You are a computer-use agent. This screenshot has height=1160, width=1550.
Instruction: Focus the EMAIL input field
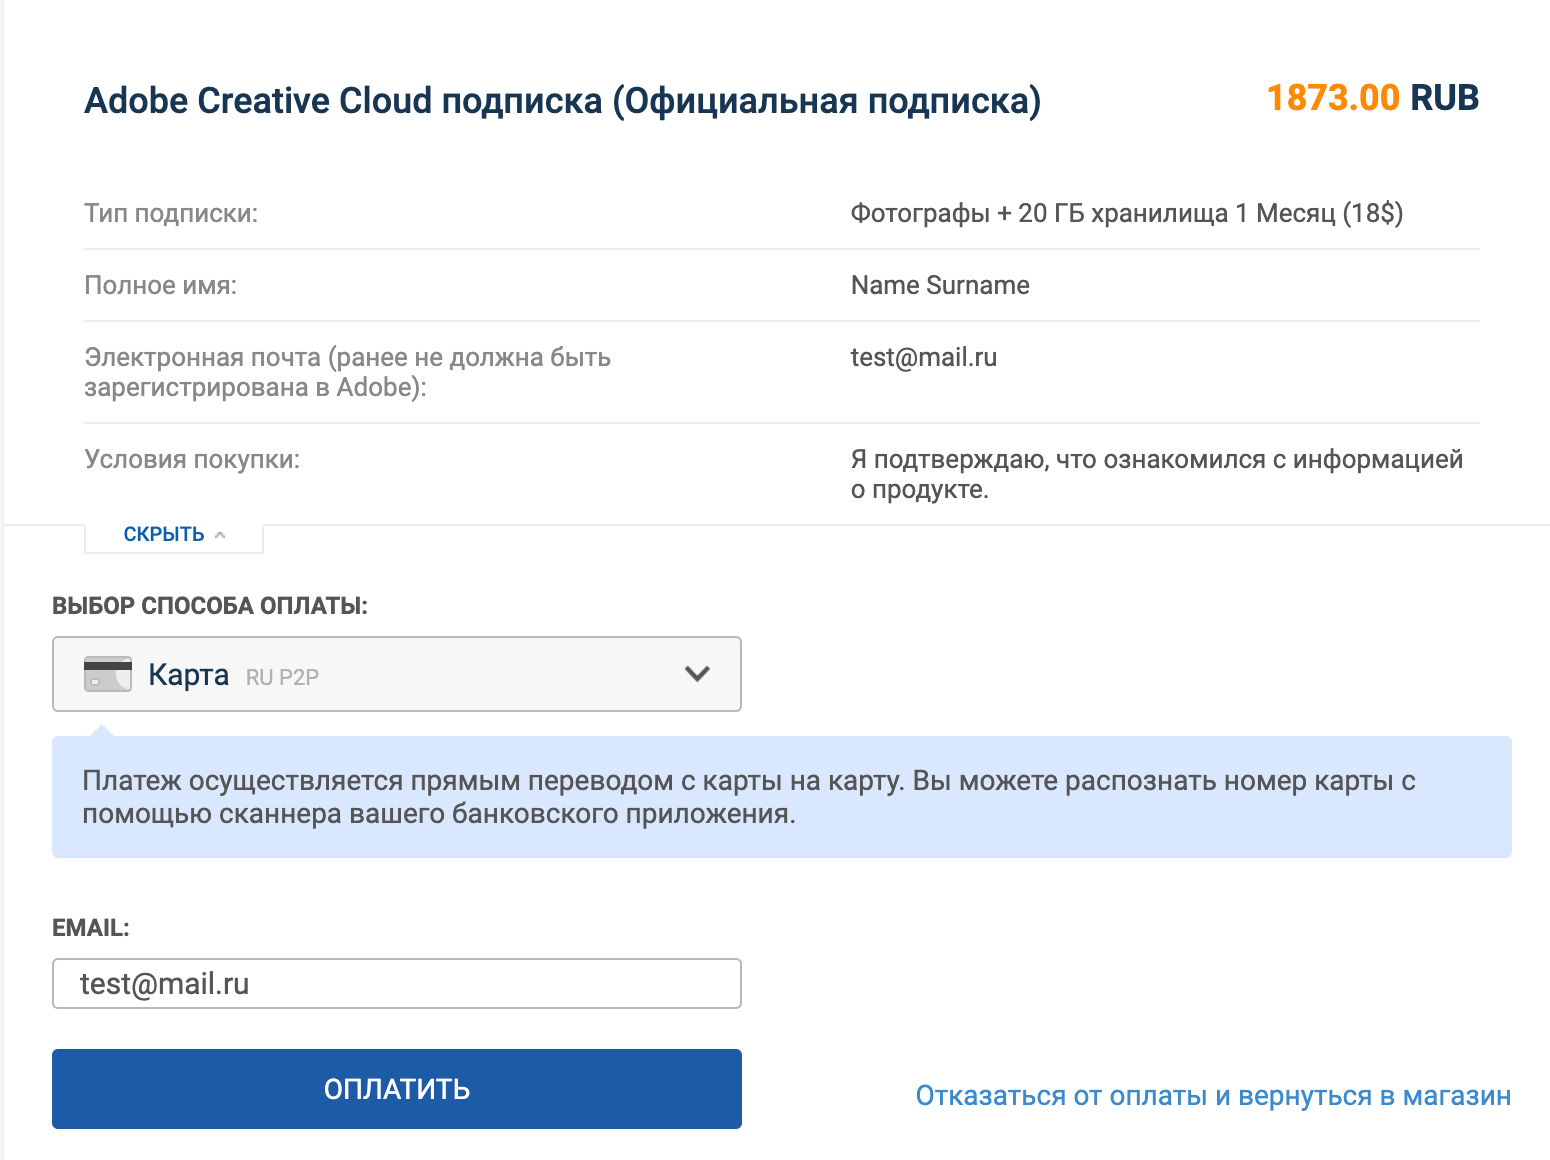(397, 984)
